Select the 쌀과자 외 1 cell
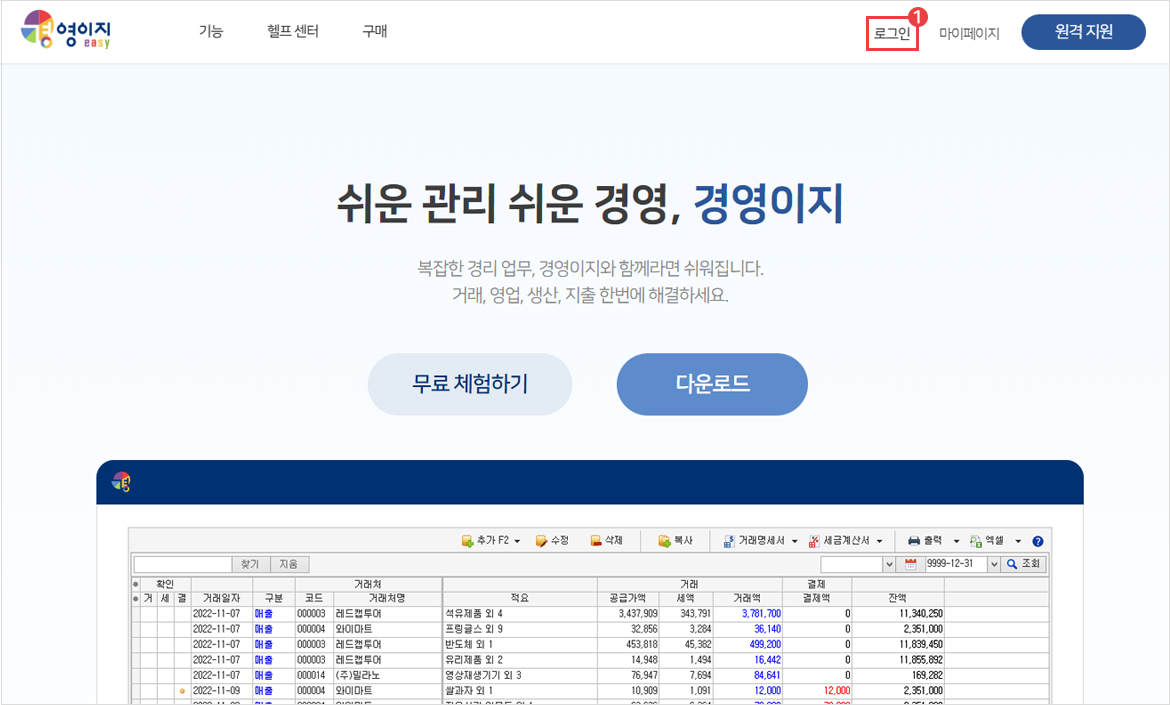Screen dimensions: 1170x705 [520, 691]
